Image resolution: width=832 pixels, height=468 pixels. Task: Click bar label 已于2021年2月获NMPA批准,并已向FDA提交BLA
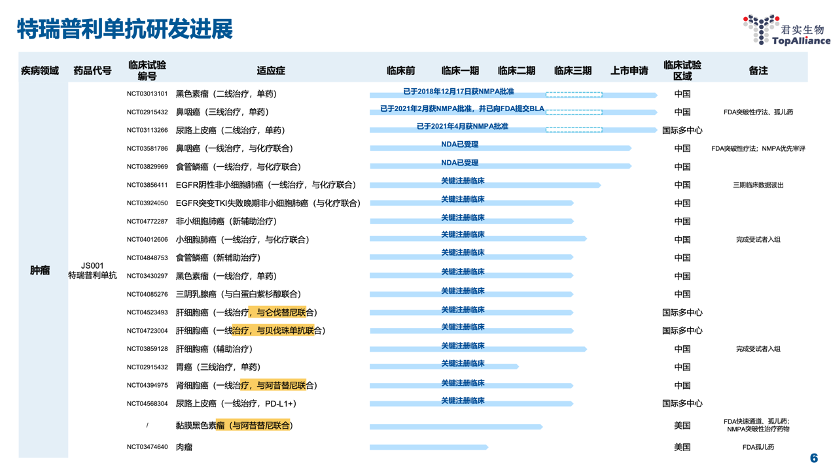tap(462, 108)
